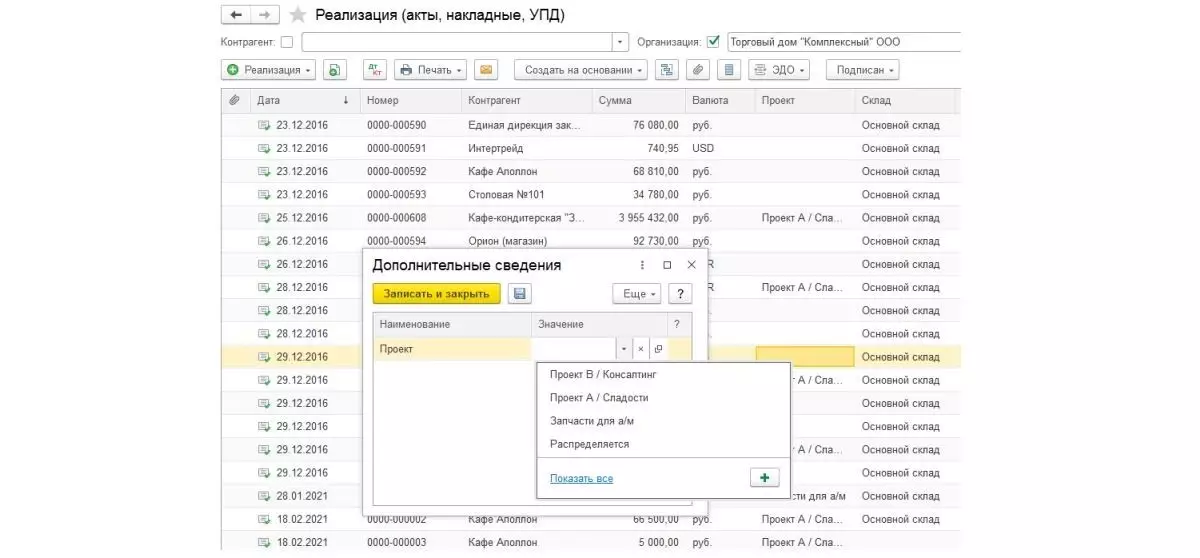This screenshot has height=558, width=1200.
Task: Choose Проект A / Сладости from the list
Action: (x=599, y=397)
